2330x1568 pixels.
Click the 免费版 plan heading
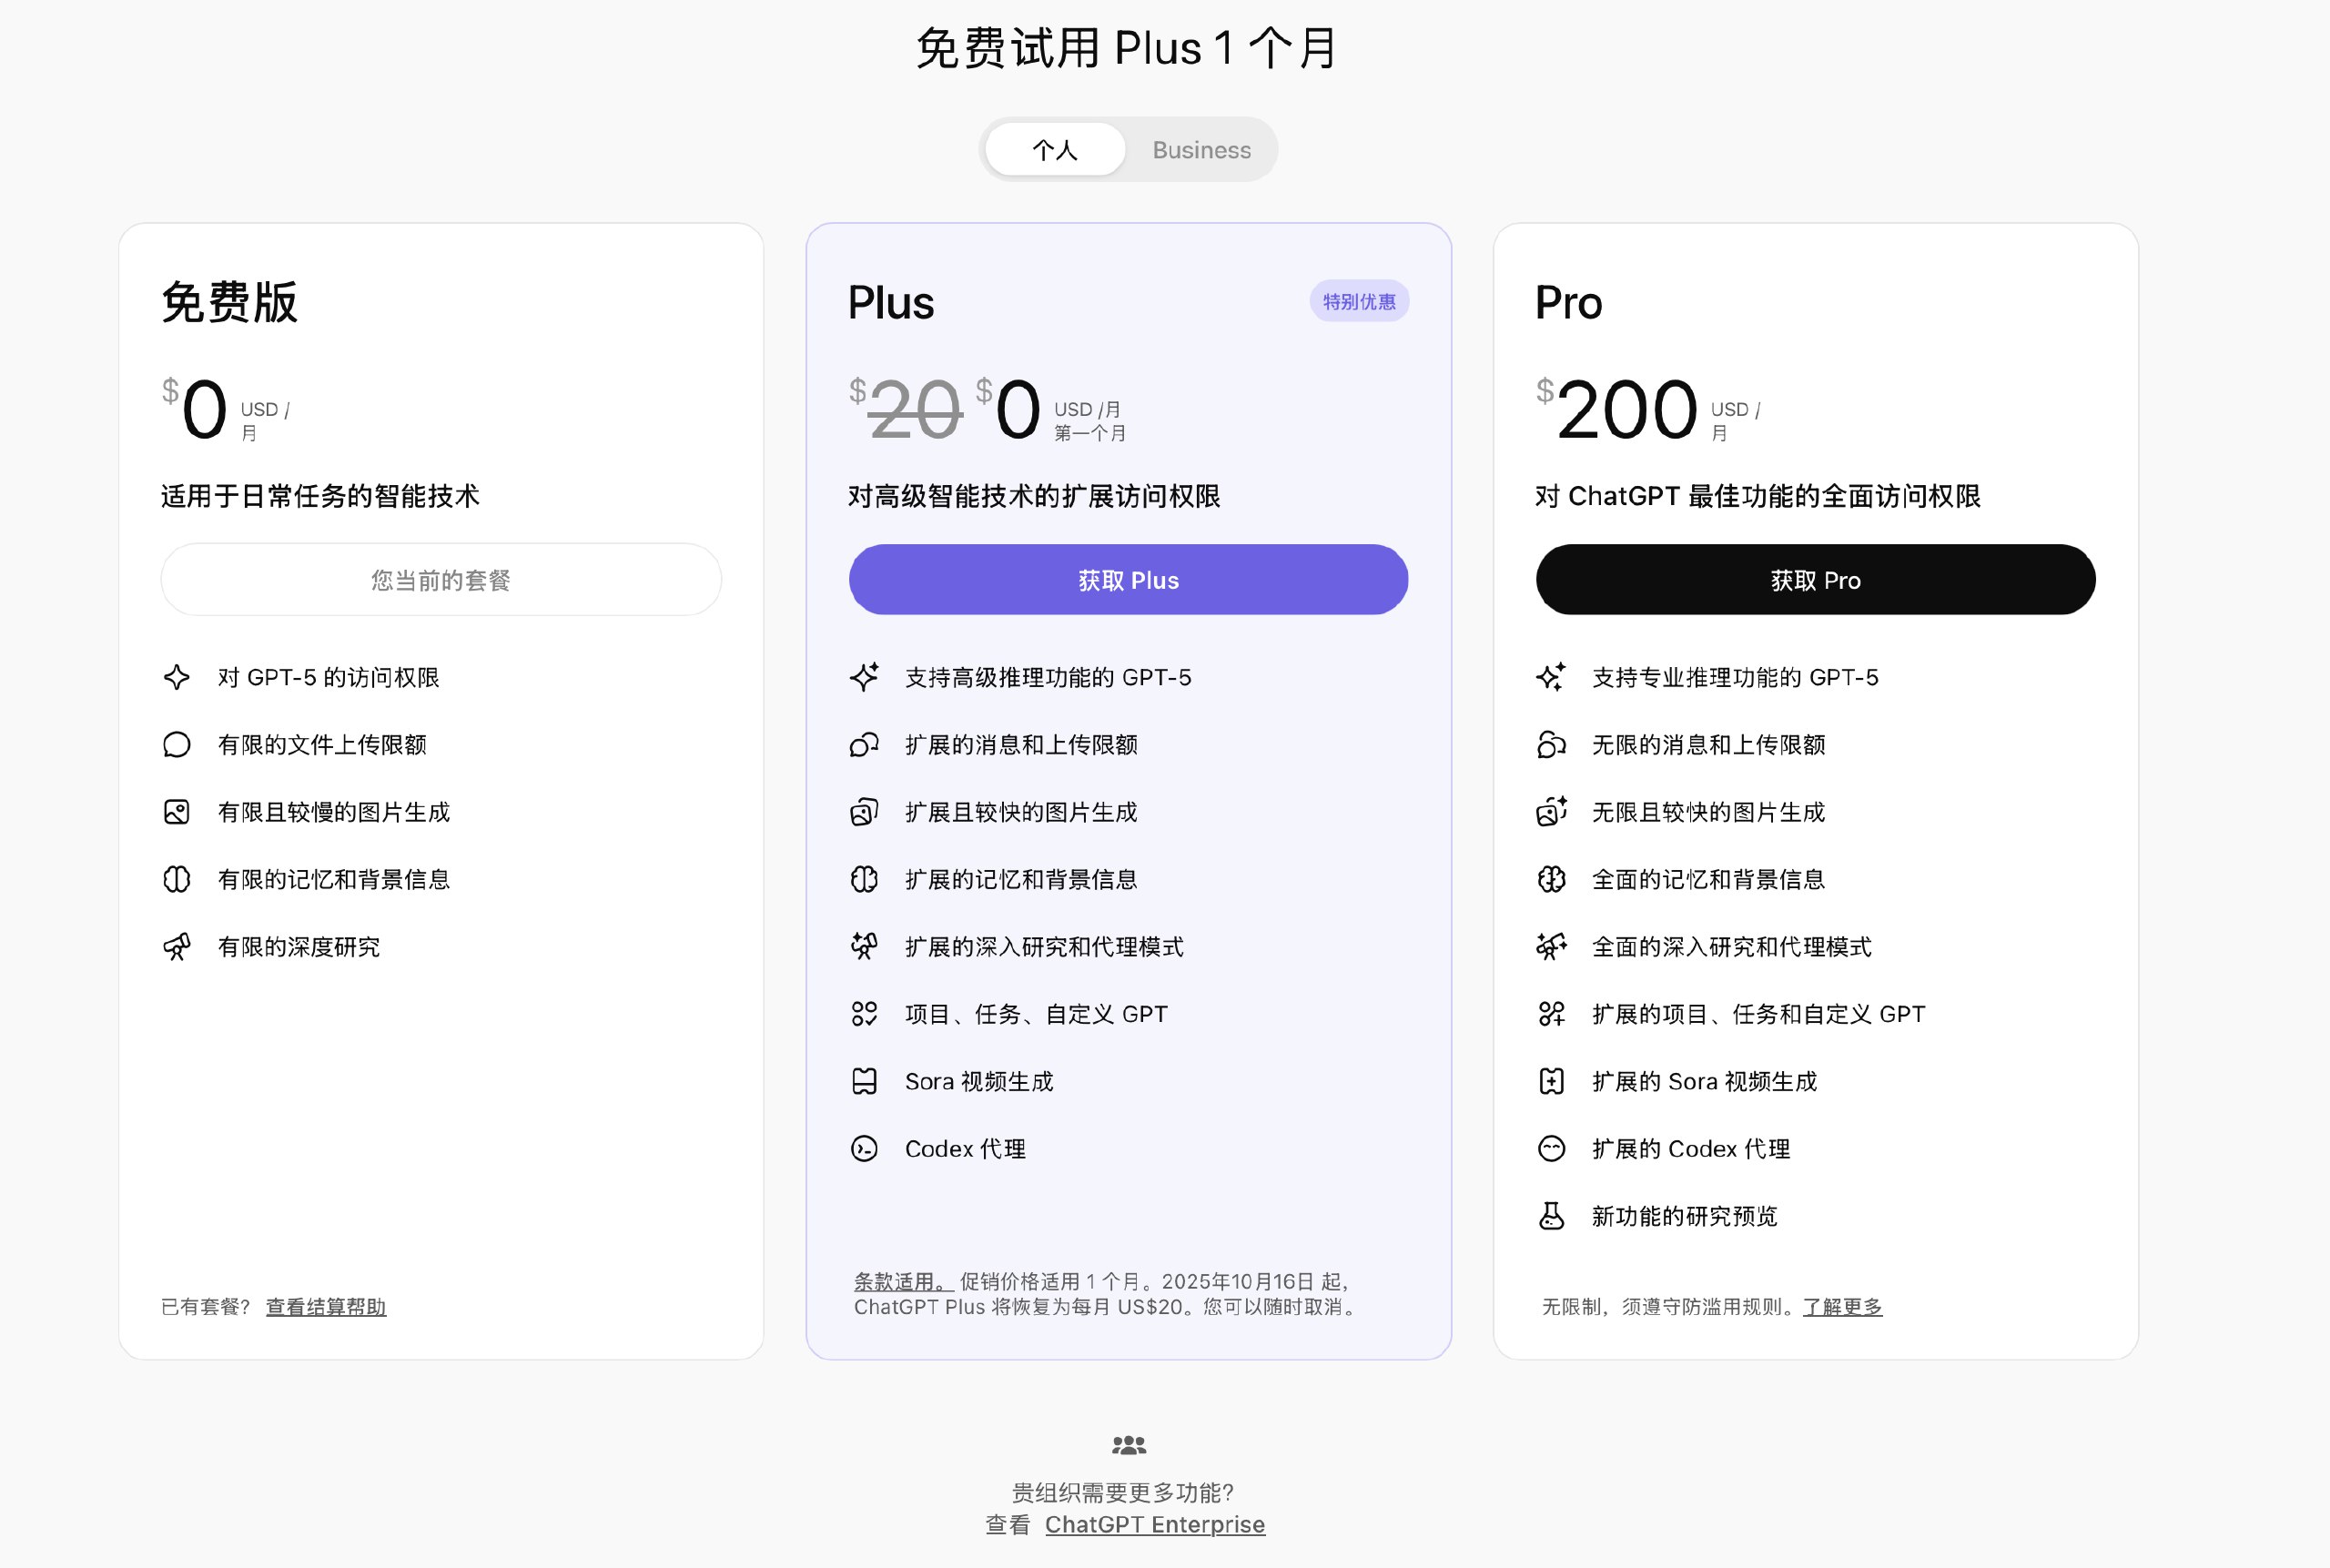tap(230, 302)
